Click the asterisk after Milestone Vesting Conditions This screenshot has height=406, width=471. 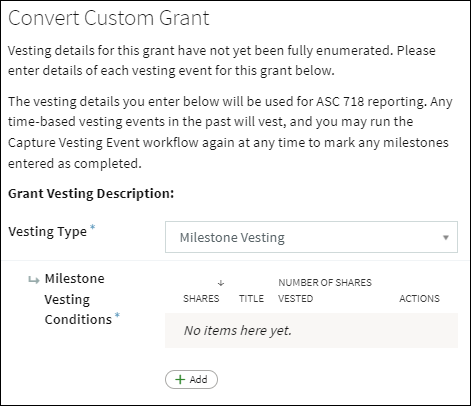tap(117, 315)
